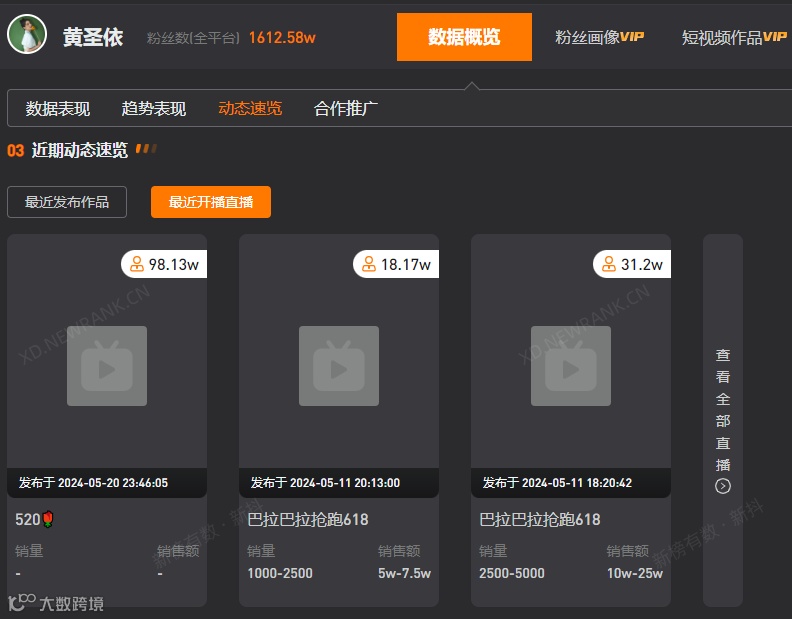Viewport: 792px width, 619px height.
Task: Open 巴拉巴拉抢跑618 title with sales 10w-25w
Action: click(x=540, y=519)
